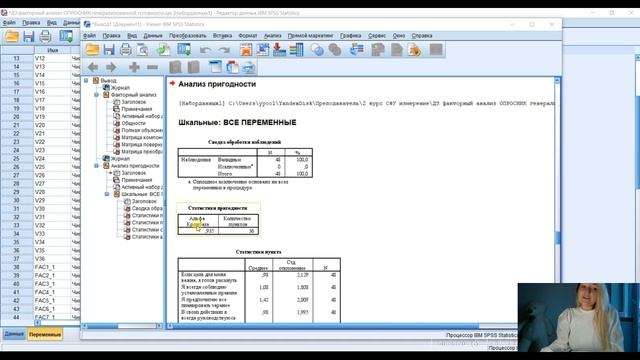
Task: Open the Variables icon with colored rows
Action: [x=296, y=50]
